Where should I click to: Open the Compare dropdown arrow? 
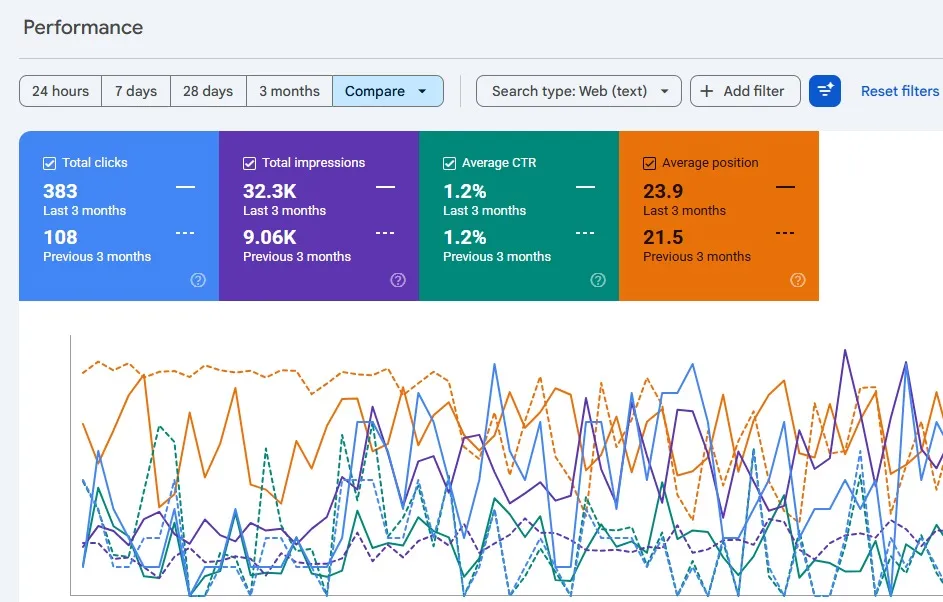pos(422,91)
